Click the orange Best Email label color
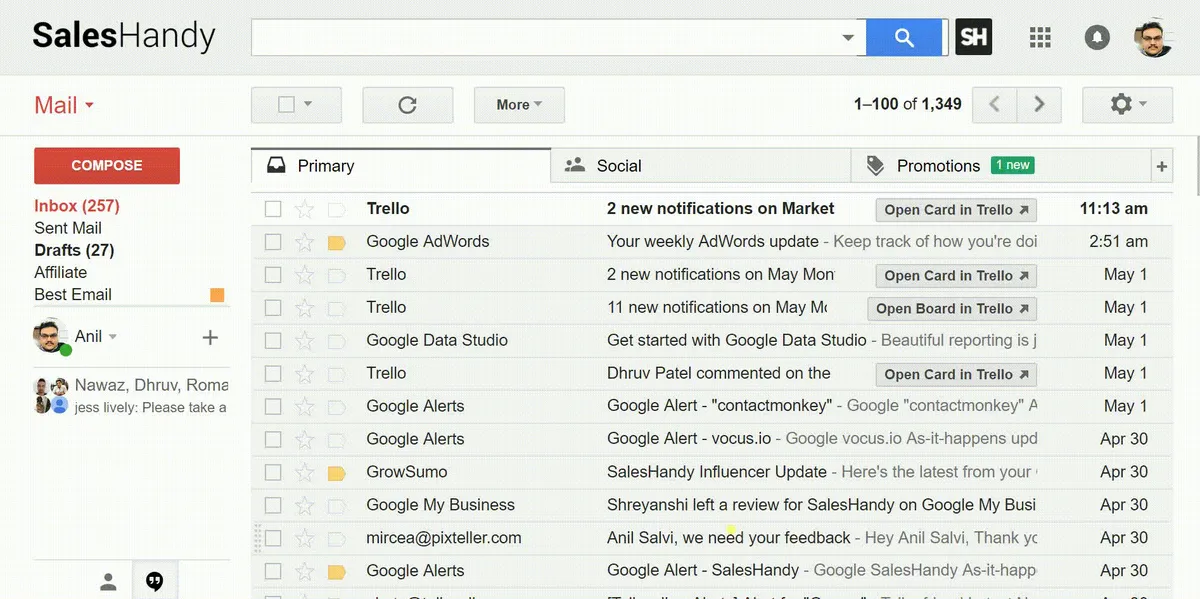This screenshot has height=599, width=1200. (x=217, y=295)
